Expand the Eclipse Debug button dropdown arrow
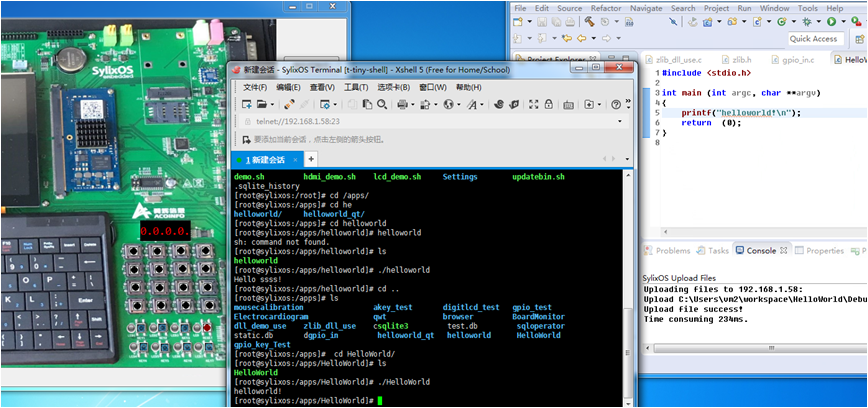 click(818, 22)
